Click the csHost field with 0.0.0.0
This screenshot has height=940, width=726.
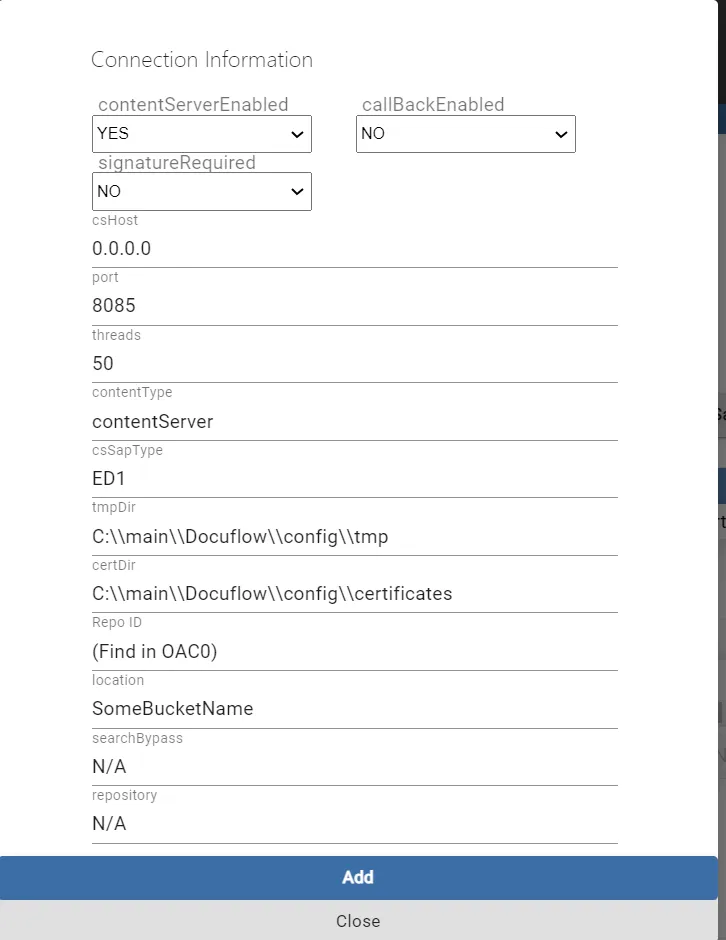click(x=355, y=248)
